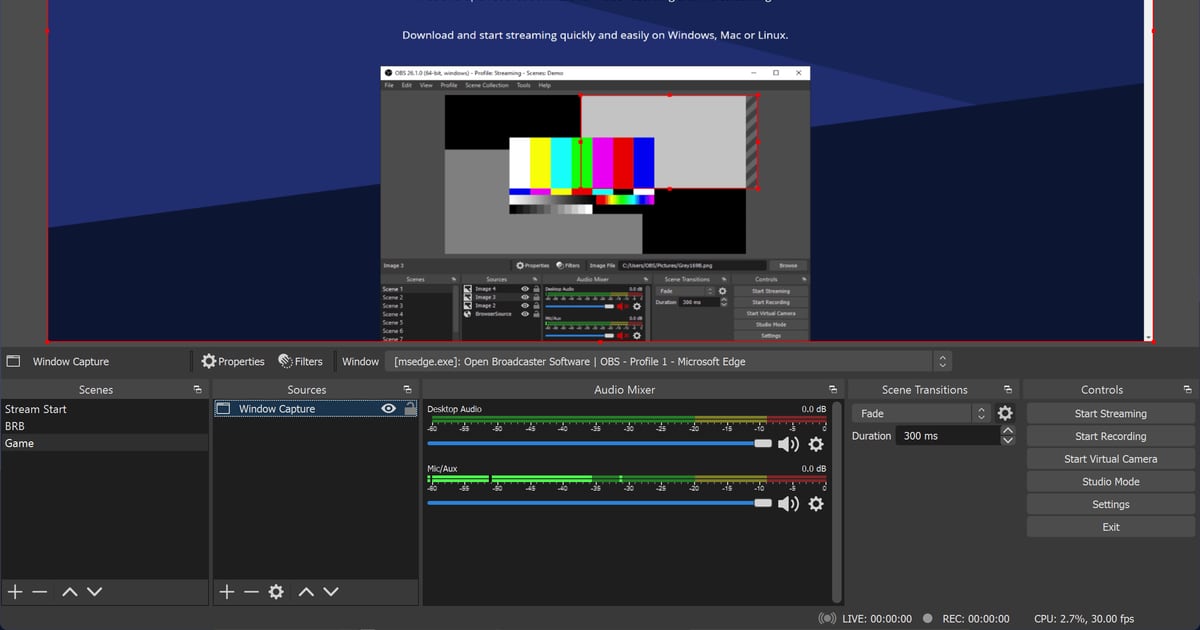Screen dimensions: 1200x630
Task: Select the BRB scene
Action: pos(104,426)
